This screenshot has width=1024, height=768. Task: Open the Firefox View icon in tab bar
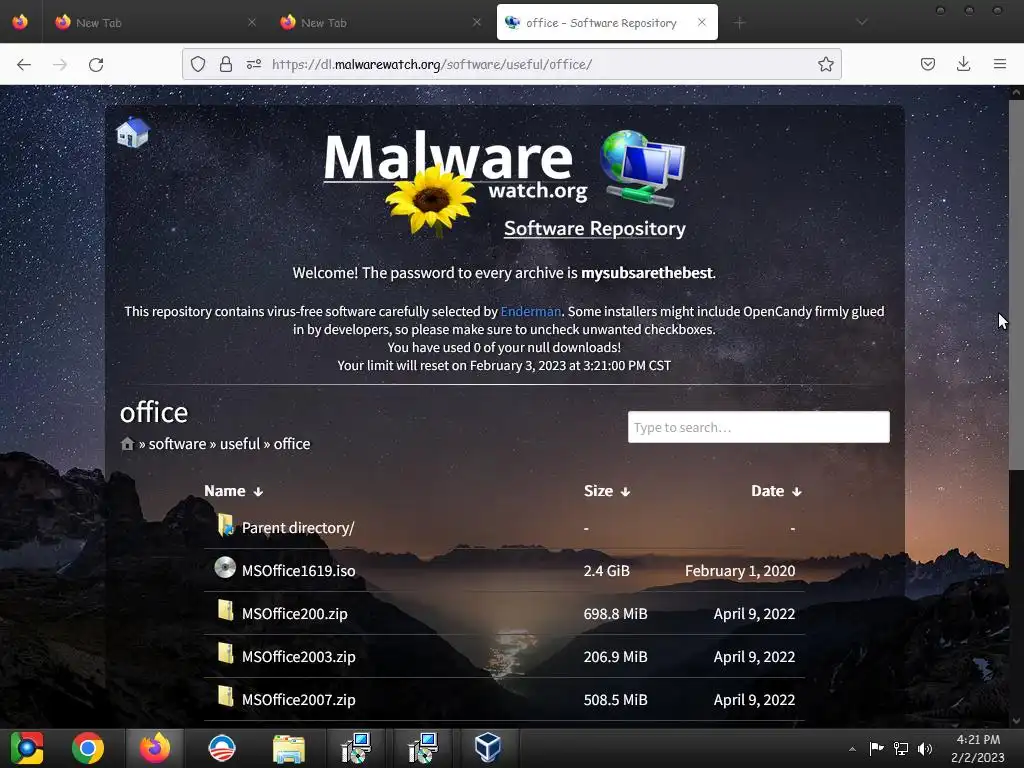click(x=20, y=22)
